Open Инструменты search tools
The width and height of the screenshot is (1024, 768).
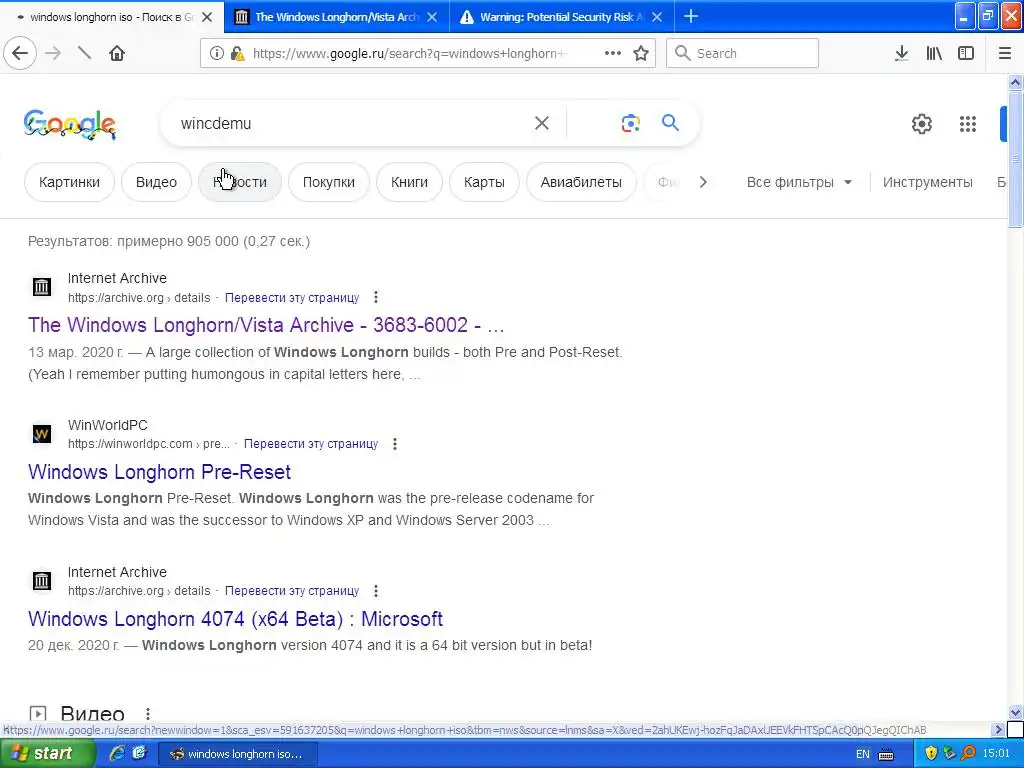[927, 182]
